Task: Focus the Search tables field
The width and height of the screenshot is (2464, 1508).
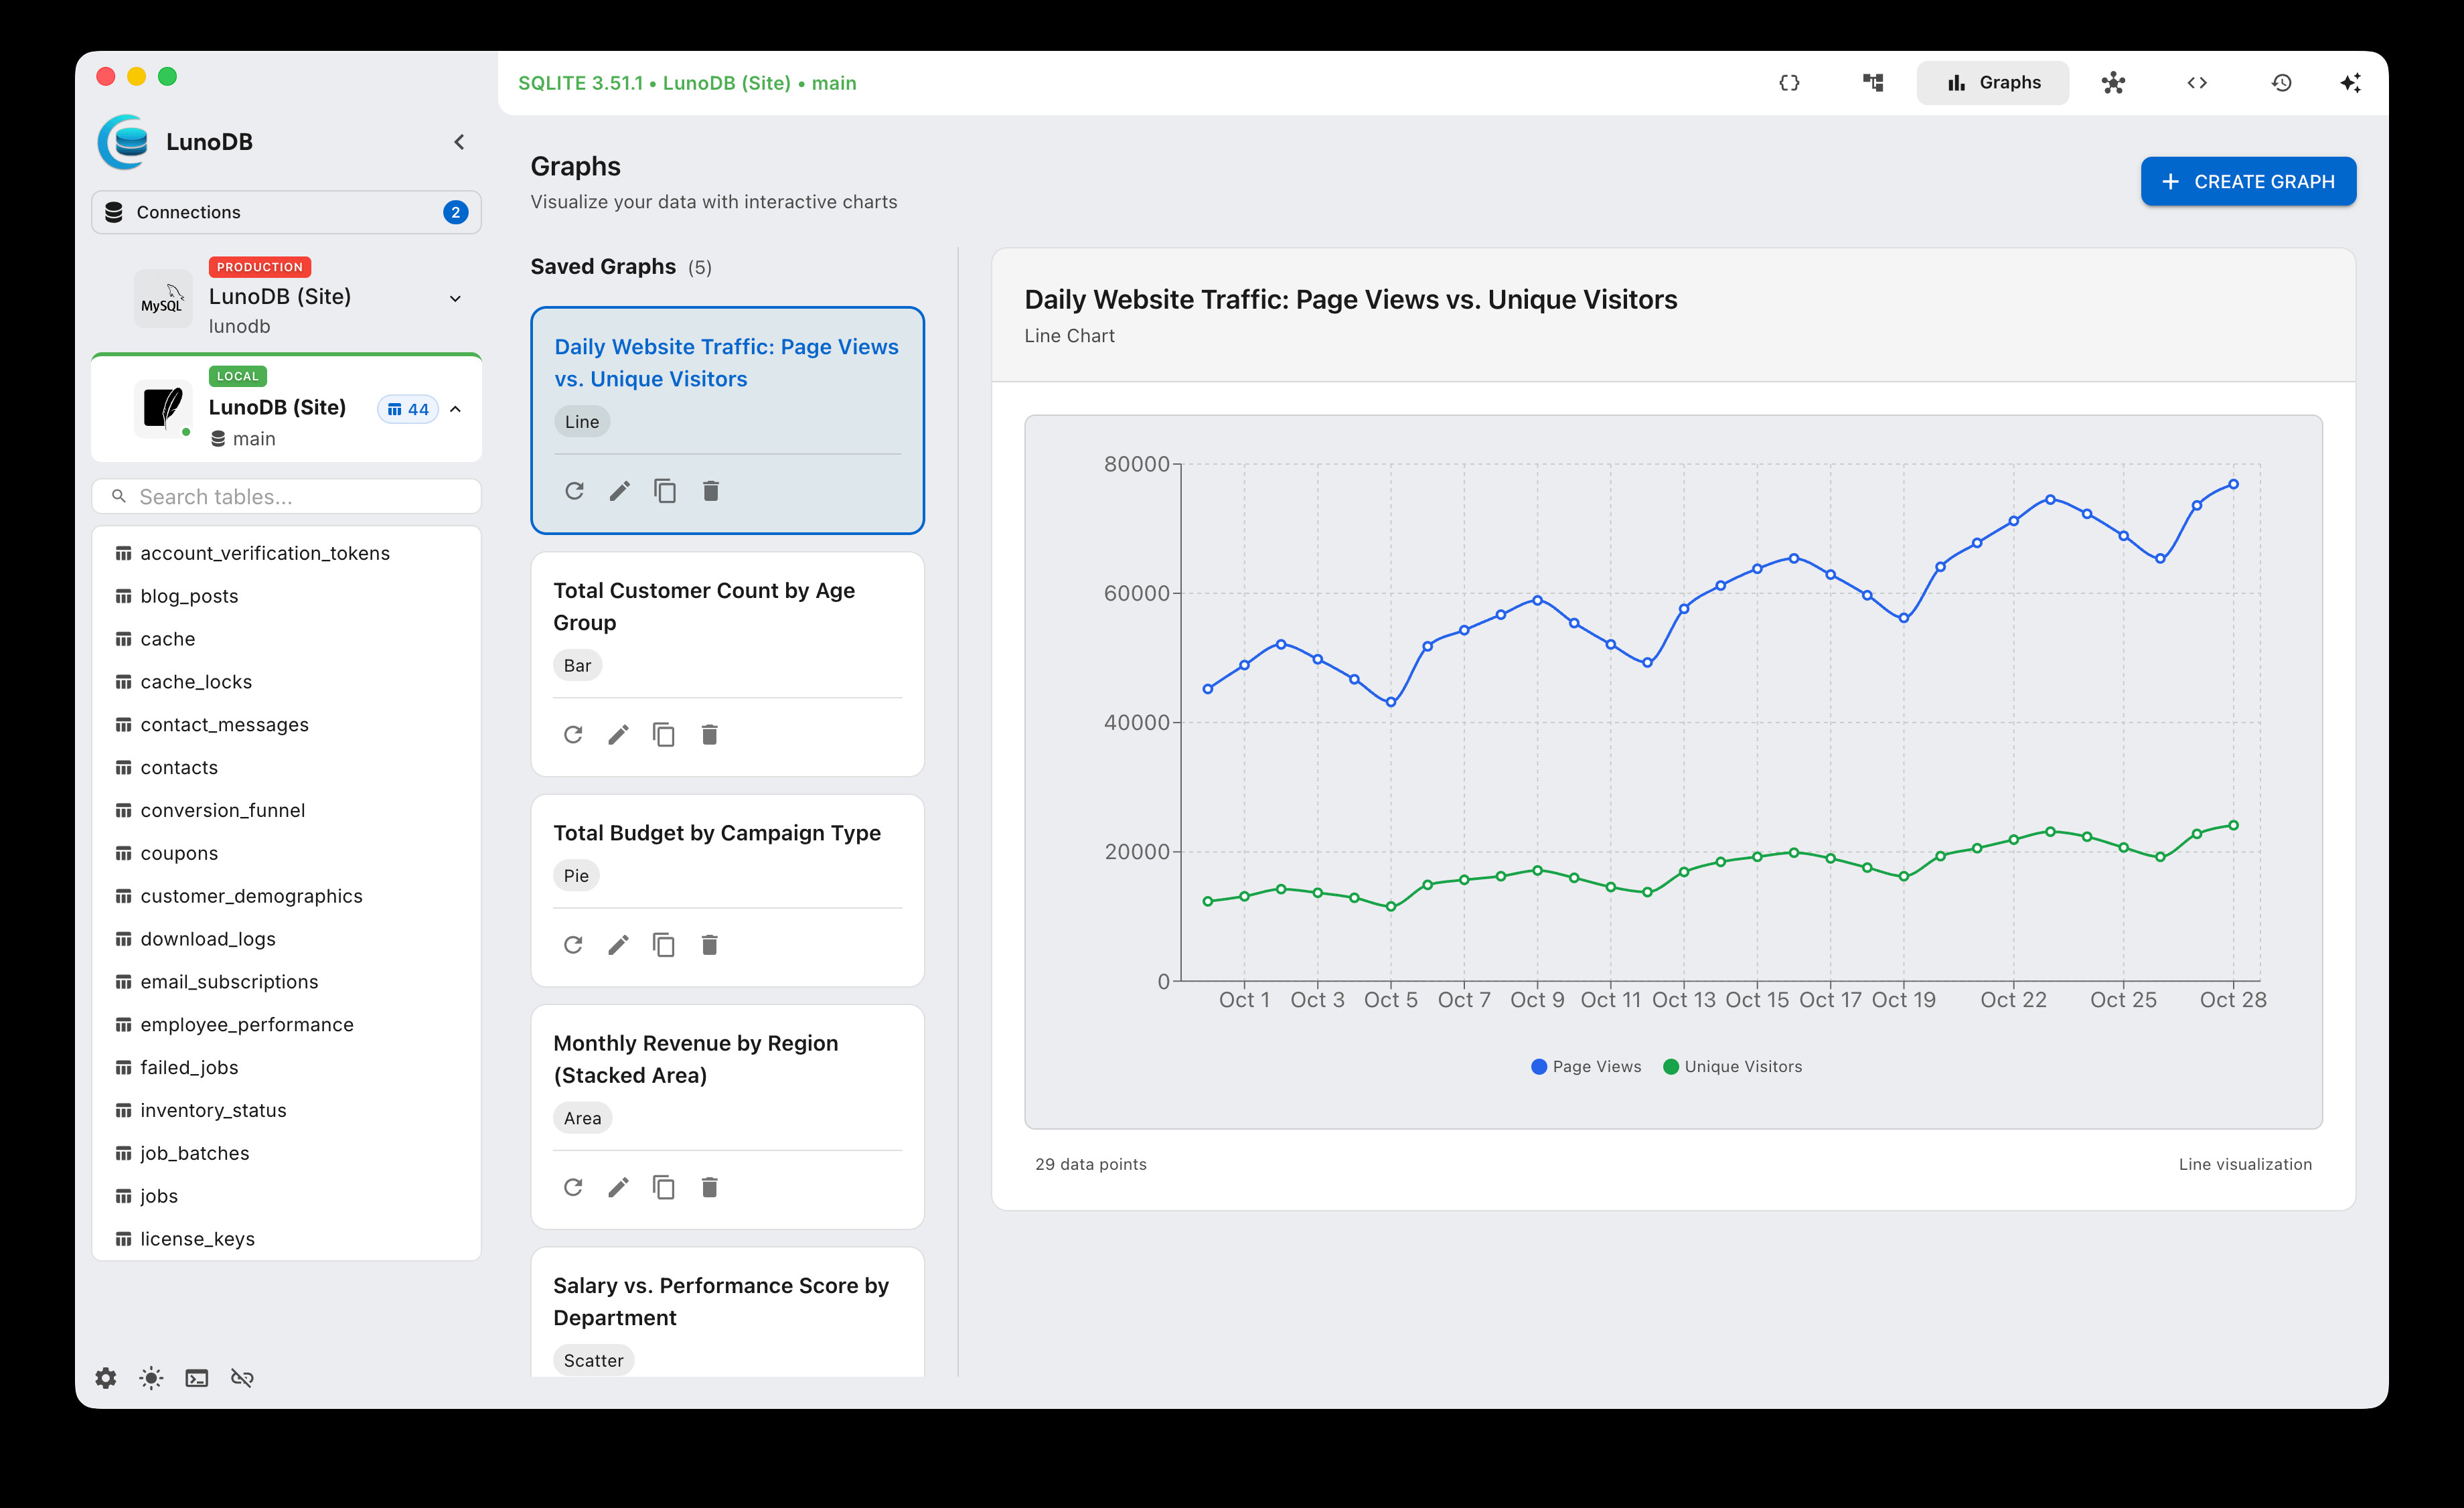Action: click(300, 497)
